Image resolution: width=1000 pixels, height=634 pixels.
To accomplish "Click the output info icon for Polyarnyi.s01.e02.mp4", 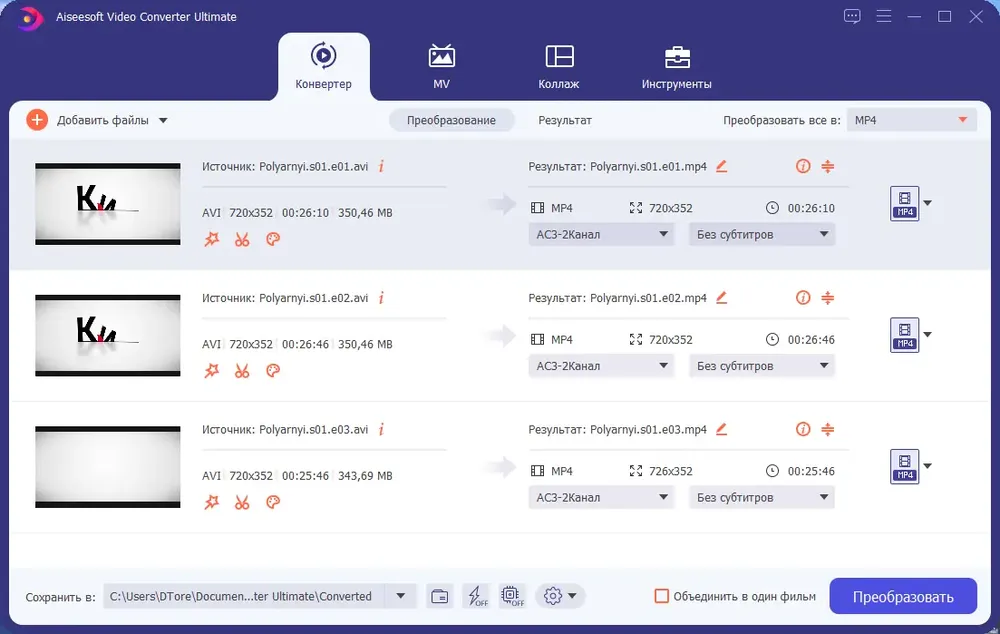I will (x=802, y=298).
